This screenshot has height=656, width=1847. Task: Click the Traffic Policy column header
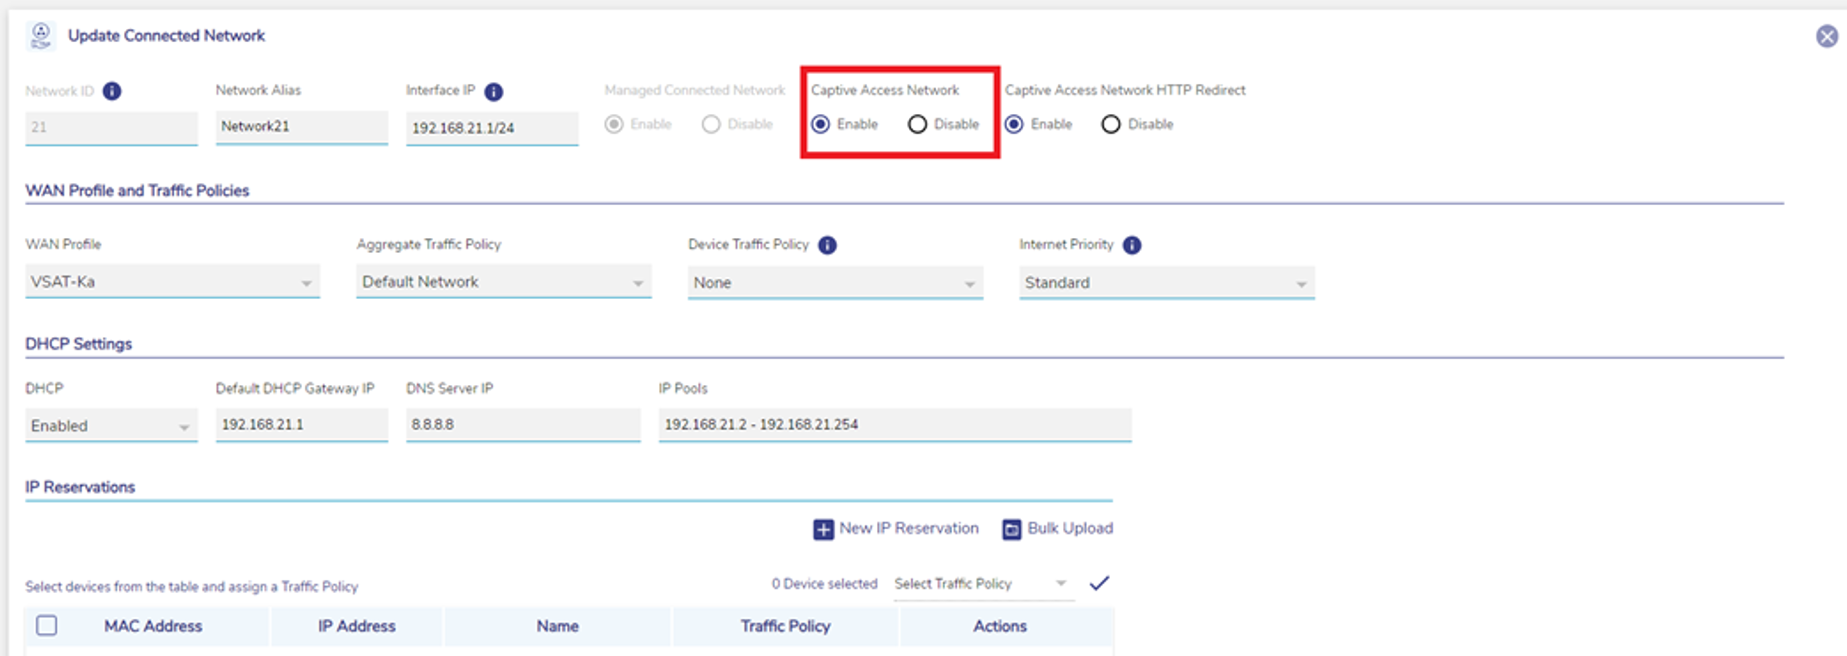coord(785,627)
